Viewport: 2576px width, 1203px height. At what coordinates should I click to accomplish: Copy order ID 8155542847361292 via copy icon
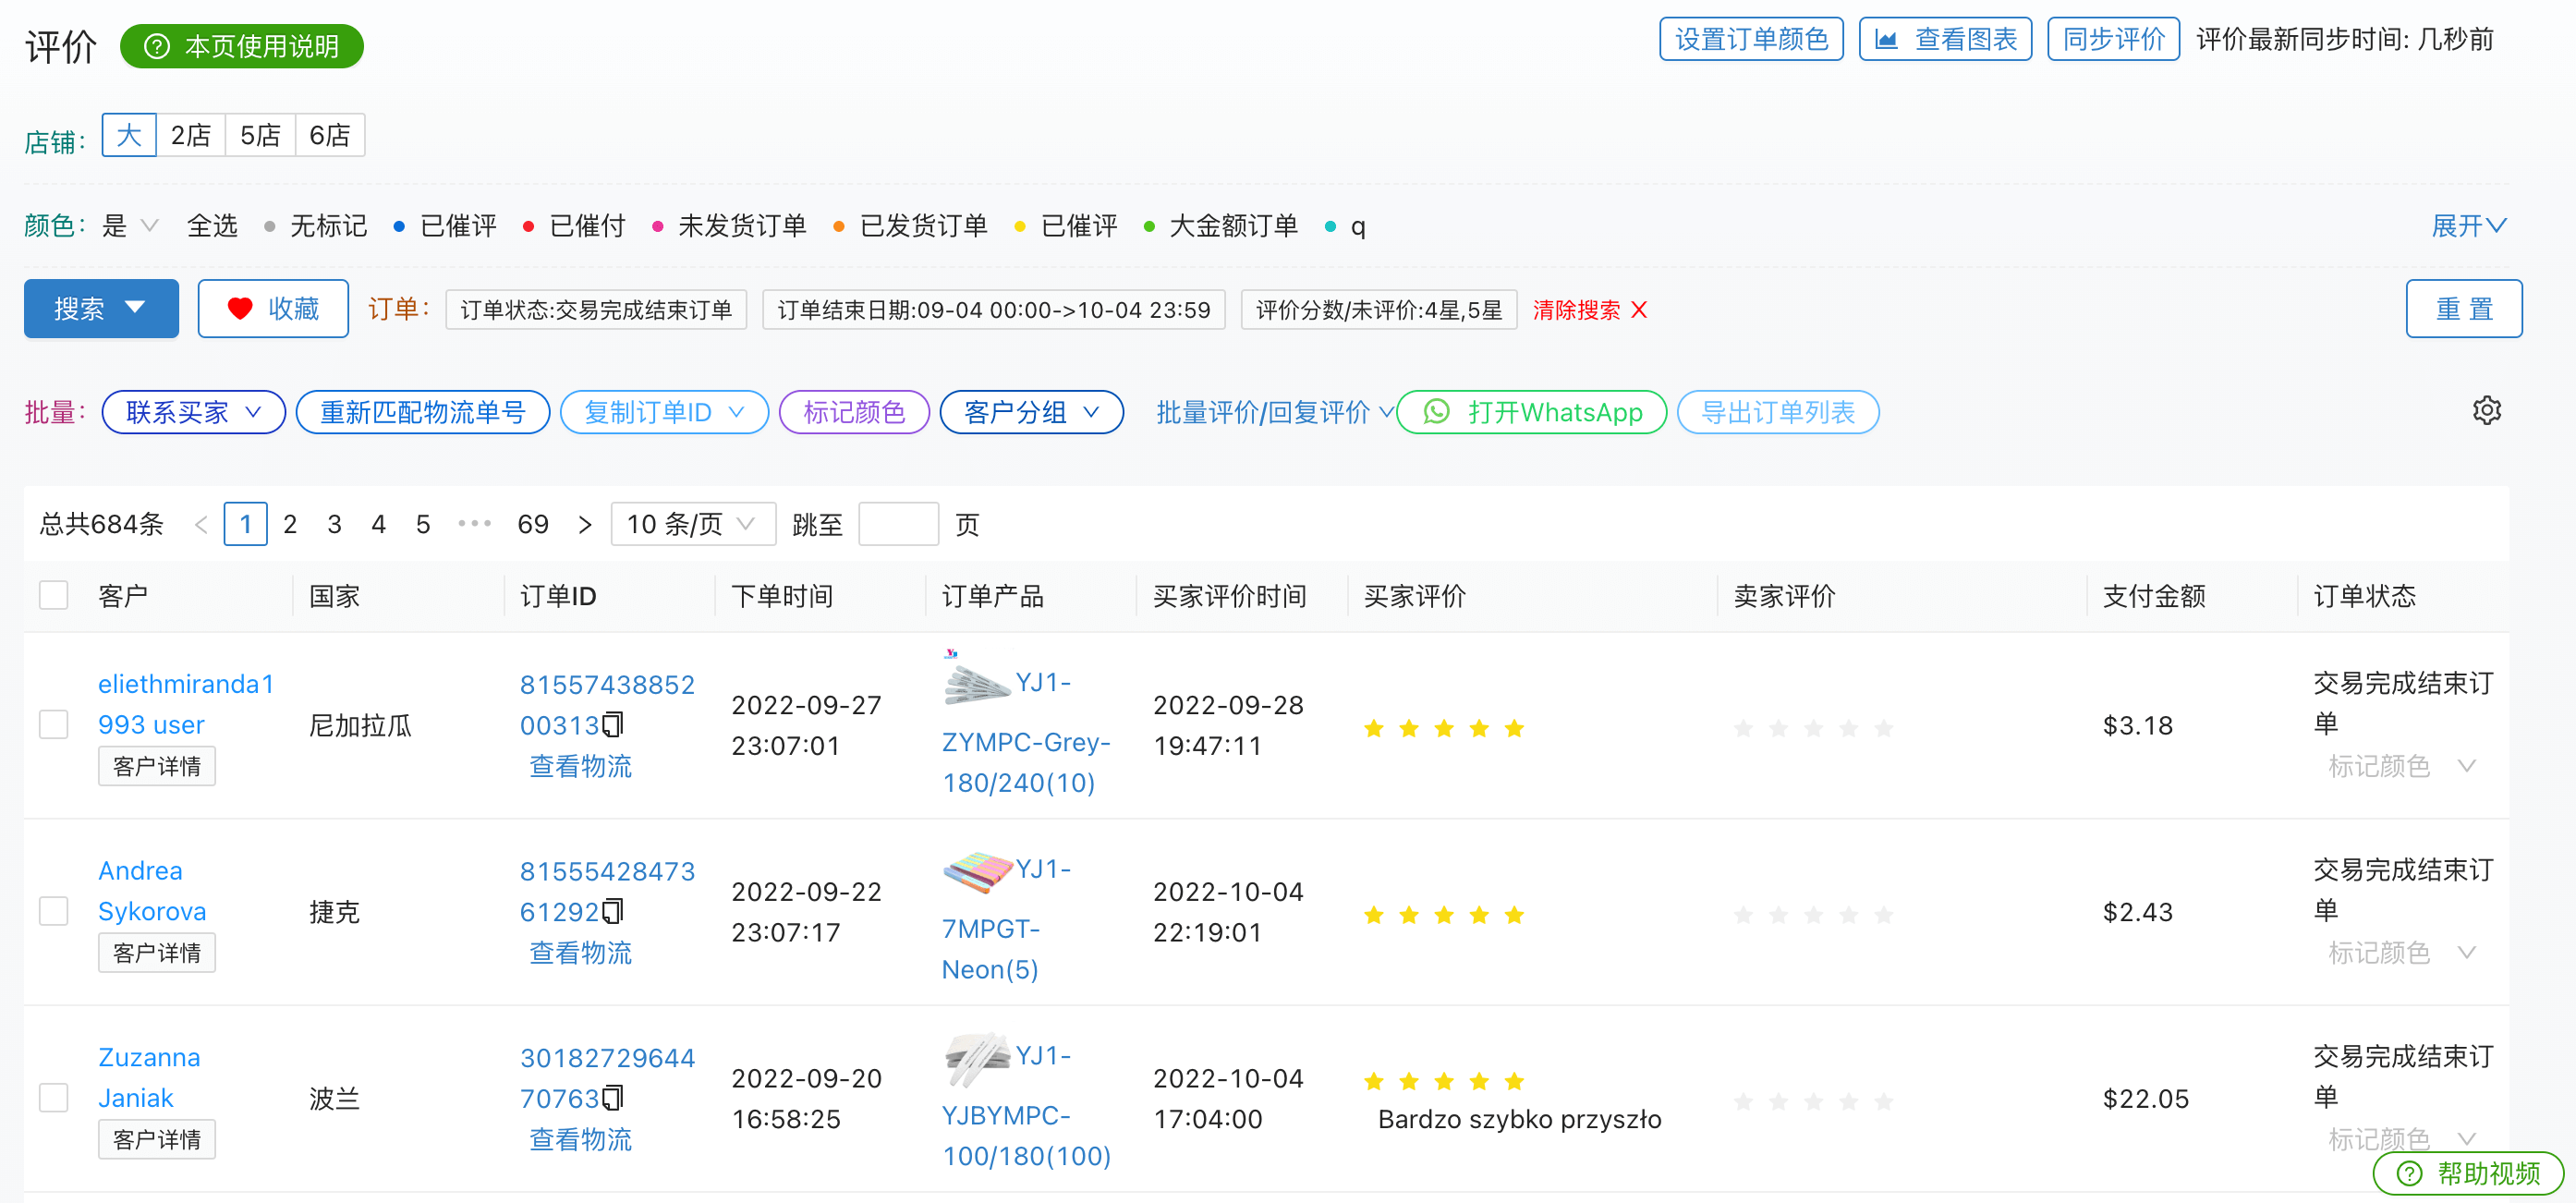(613, 910)
